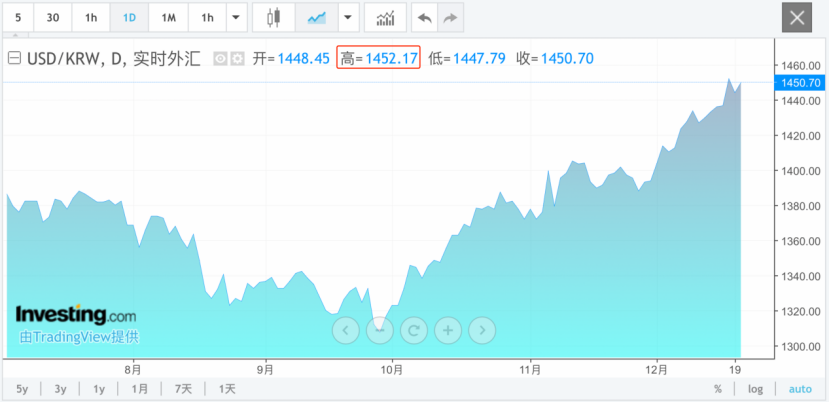Viewport: 830px width, 402px height.
Task: Click the TradingView attribution link
Action: (x=77, y=337)
